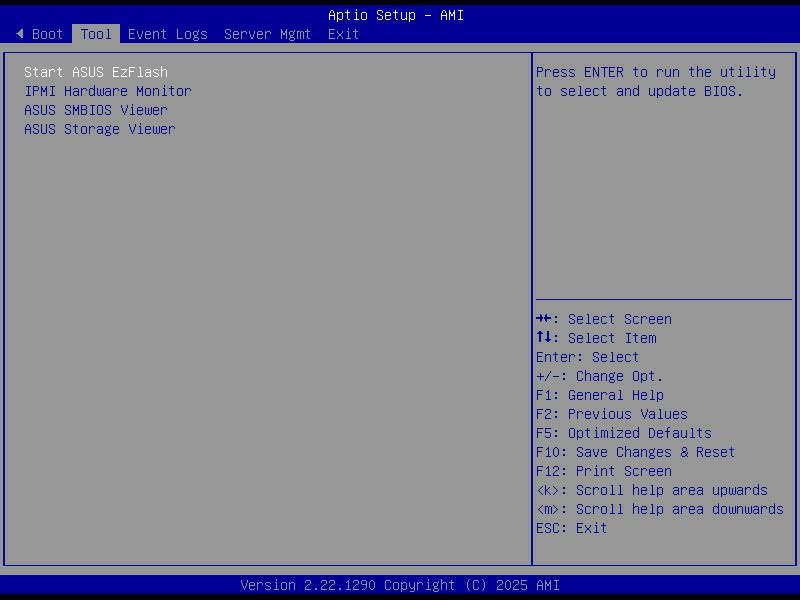Open the Event Logs tab
The height and width of the screenshot is (600, 800).
tap(167, 34)
